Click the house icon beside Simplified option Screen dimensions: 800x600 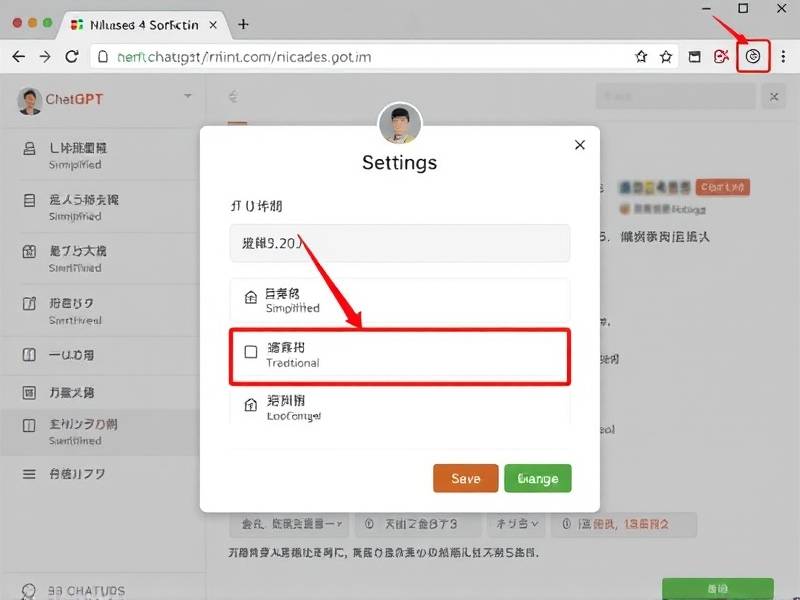(x=250, y=297)
